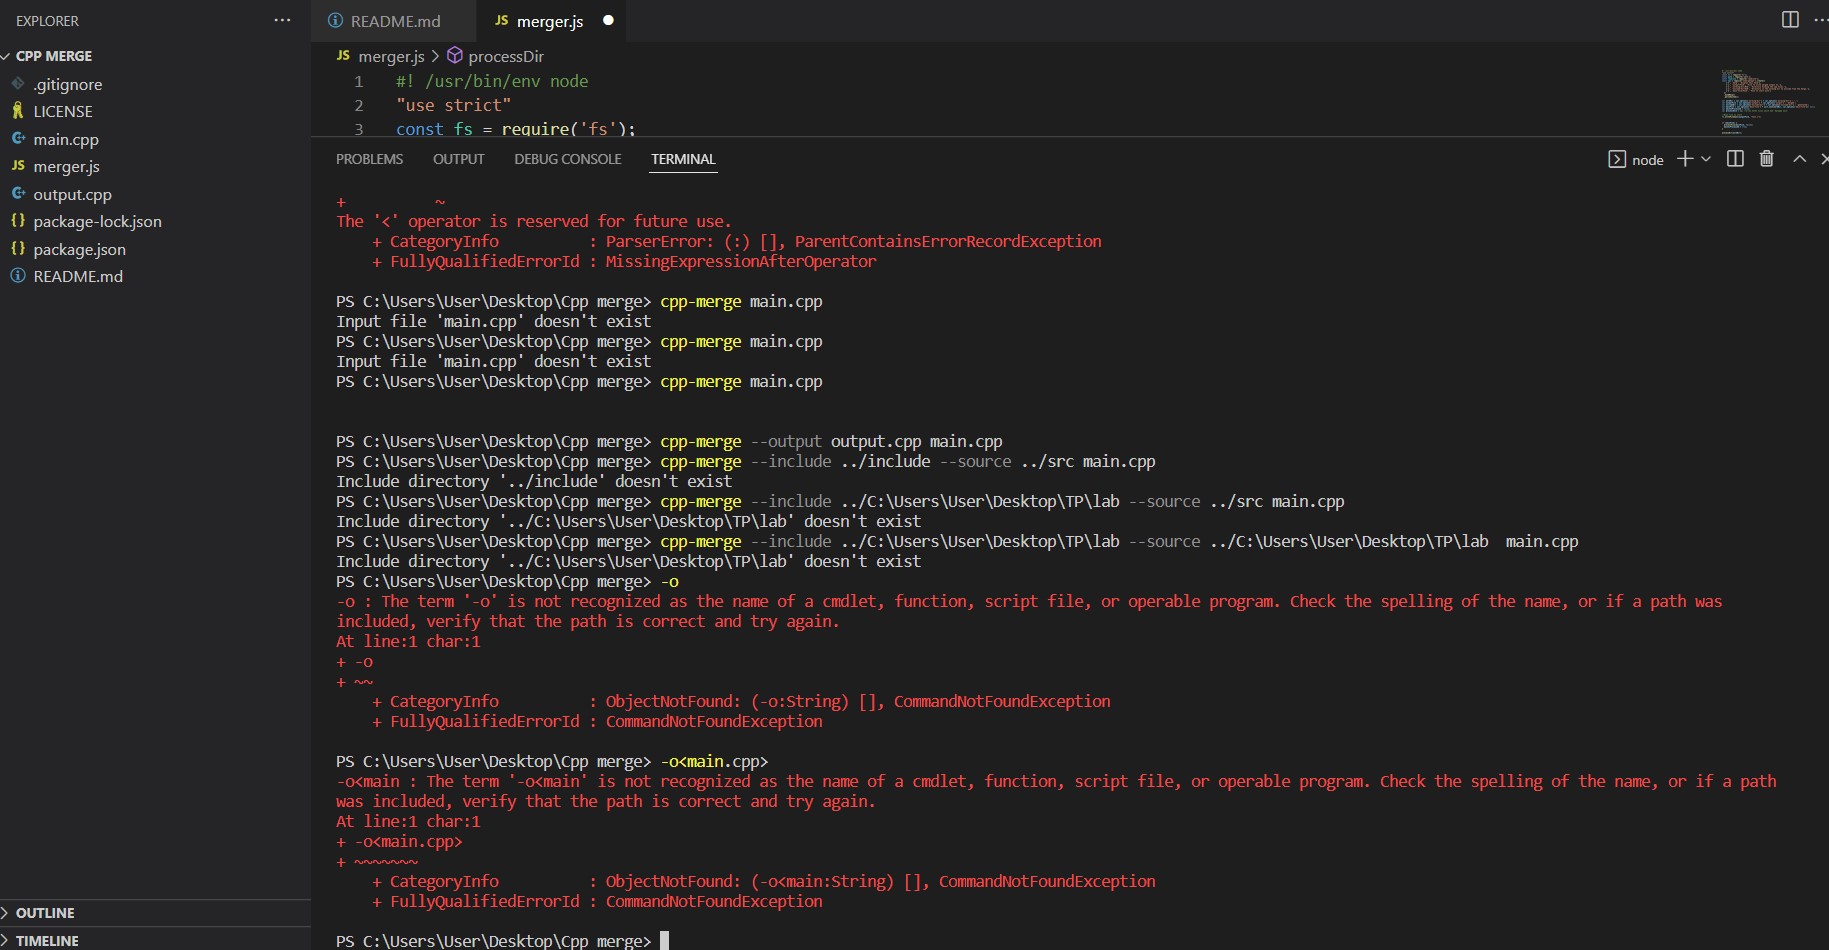Select the node terminal shell icon
The height and width of the screenshot is (950, 1829).
(x=1617, y=159)
